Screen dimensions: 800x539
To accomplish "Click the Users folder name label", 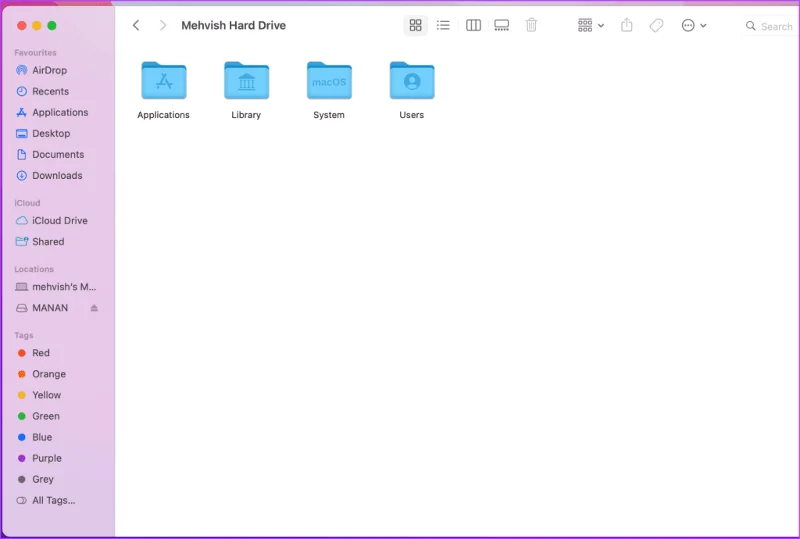I will [x=411, y=115].
